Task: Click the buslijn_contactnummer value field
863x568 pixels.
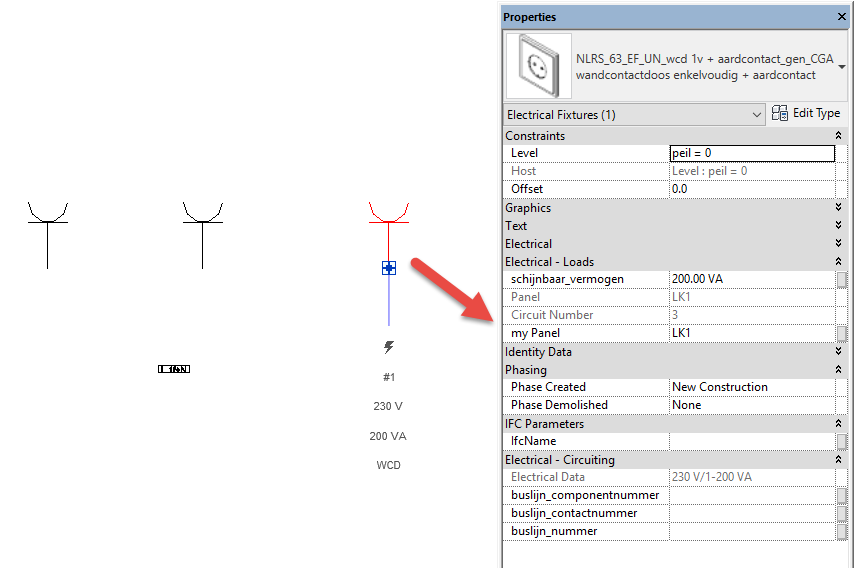Action: click(x=752, y=513)
